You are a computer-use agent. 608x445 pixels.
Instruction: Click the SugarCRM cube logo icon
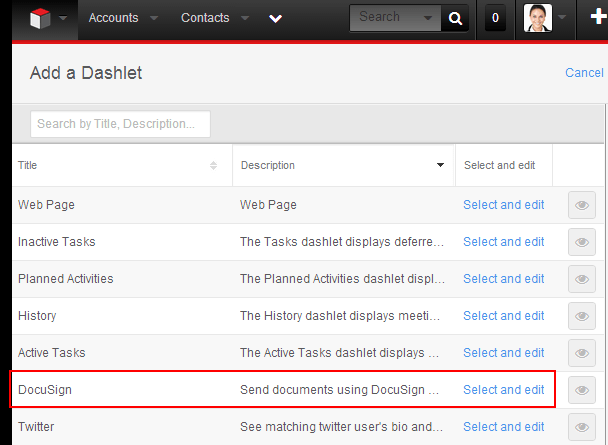(40, 18)
